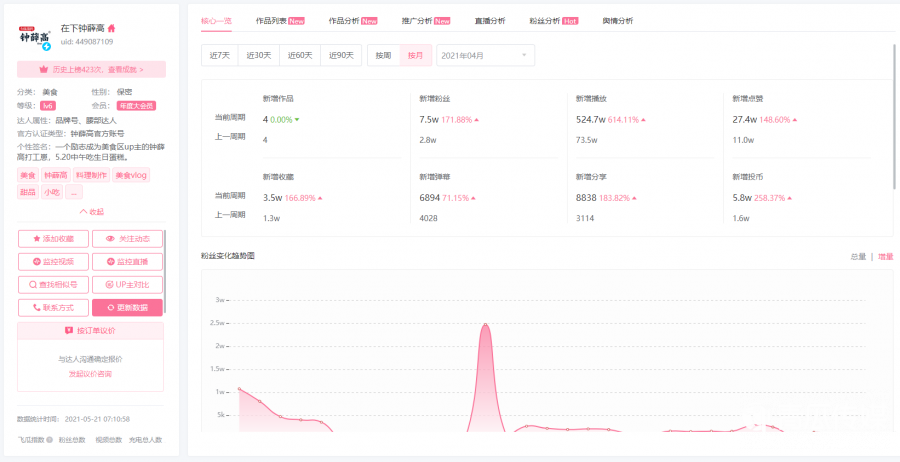The image size is (900, 462).
Task: Click the 钟薛高 profile avatar
Action: tap(35, 35)
